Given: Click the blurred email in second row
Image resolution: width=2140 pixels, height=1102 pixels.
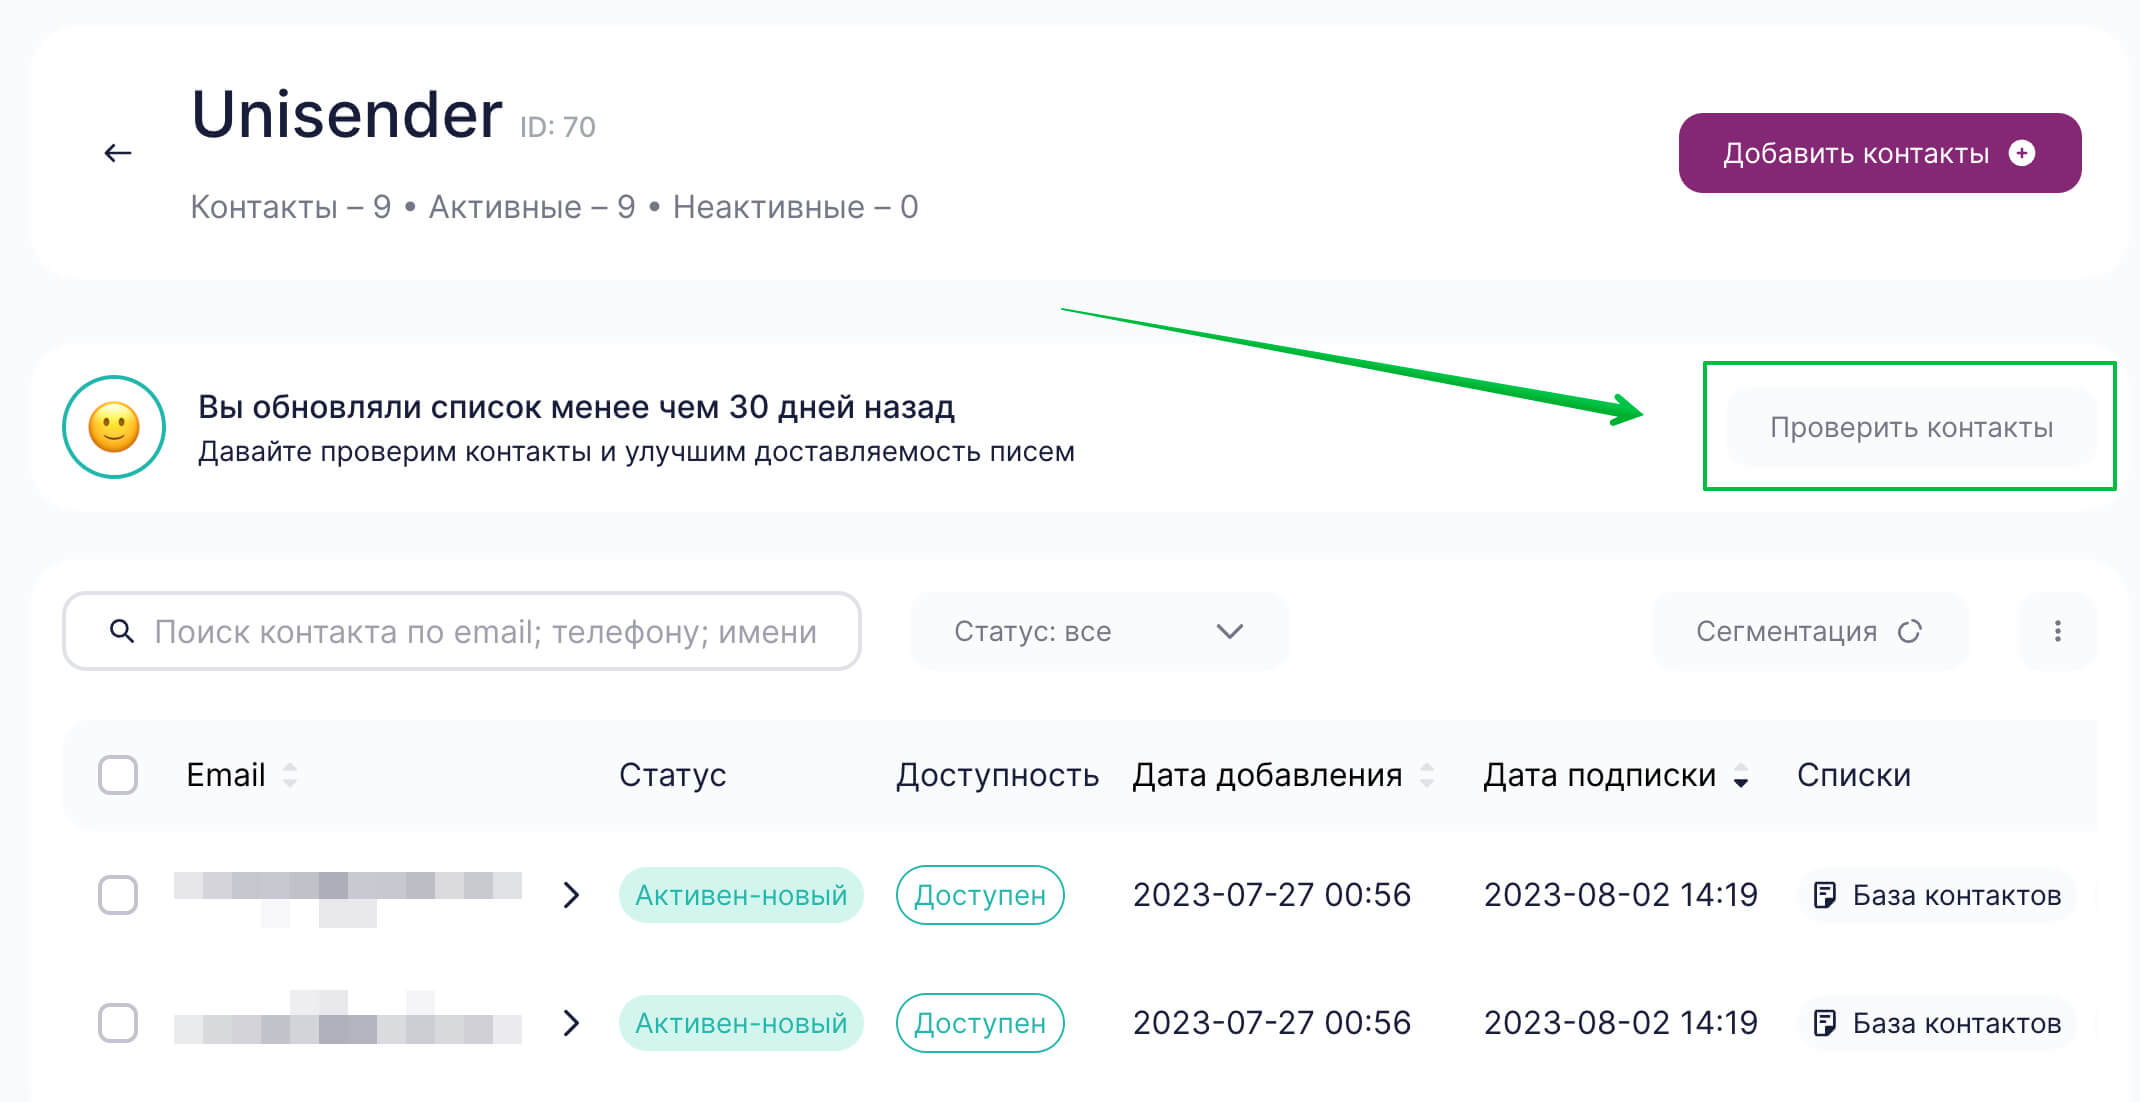Looking at the screenshot, I should click(x=348, y=1018).
